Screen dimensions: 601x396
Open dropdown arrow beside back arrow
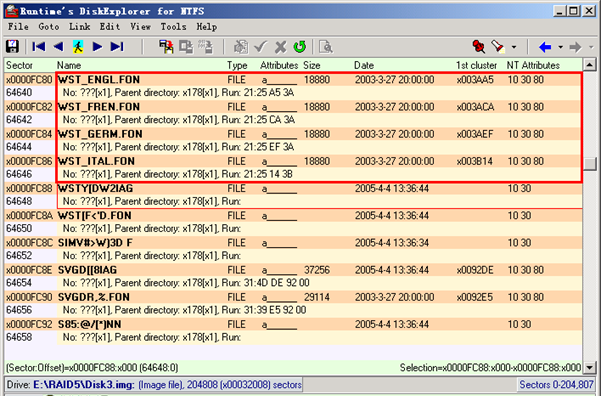click(x=560, y=47)
